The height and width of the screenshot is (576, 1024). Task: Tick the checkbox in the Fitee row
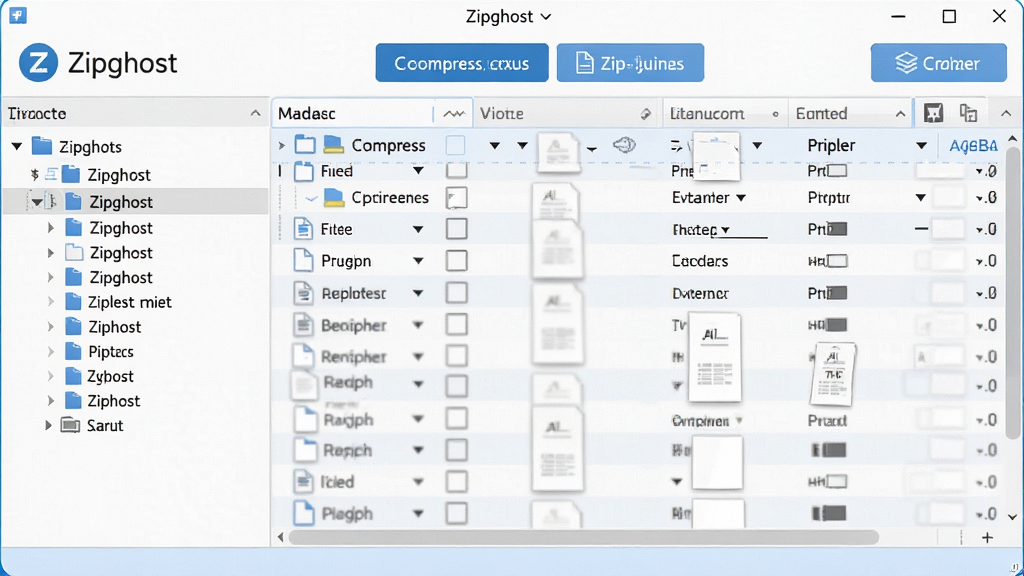click(x=456, y=229)
